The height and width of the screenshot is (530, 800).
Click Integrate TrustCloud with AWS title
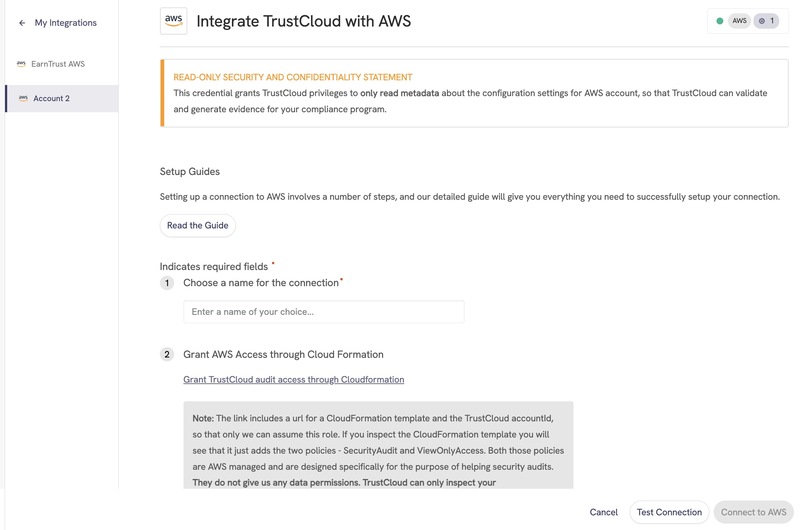tap(304, 21)
